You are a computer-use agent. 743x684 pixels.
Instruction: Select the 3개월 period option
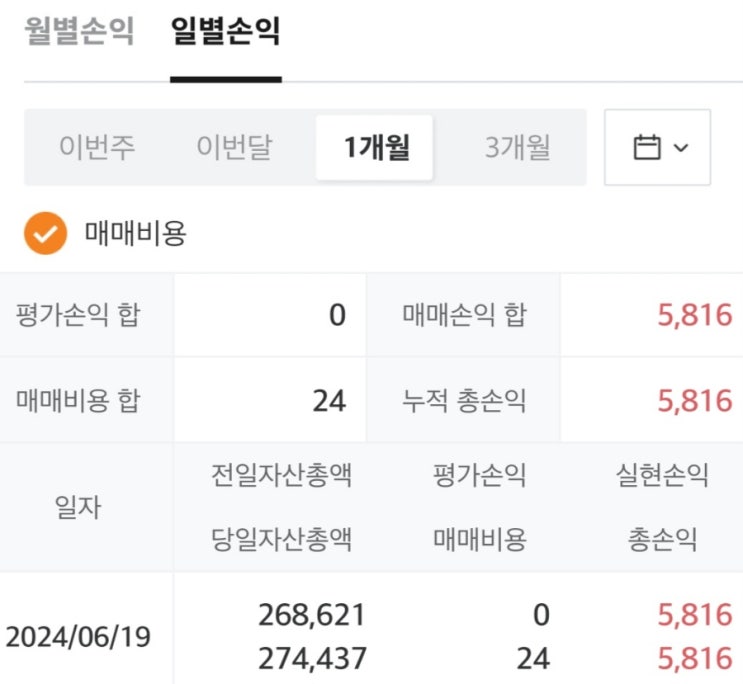(x=517, y=148)
